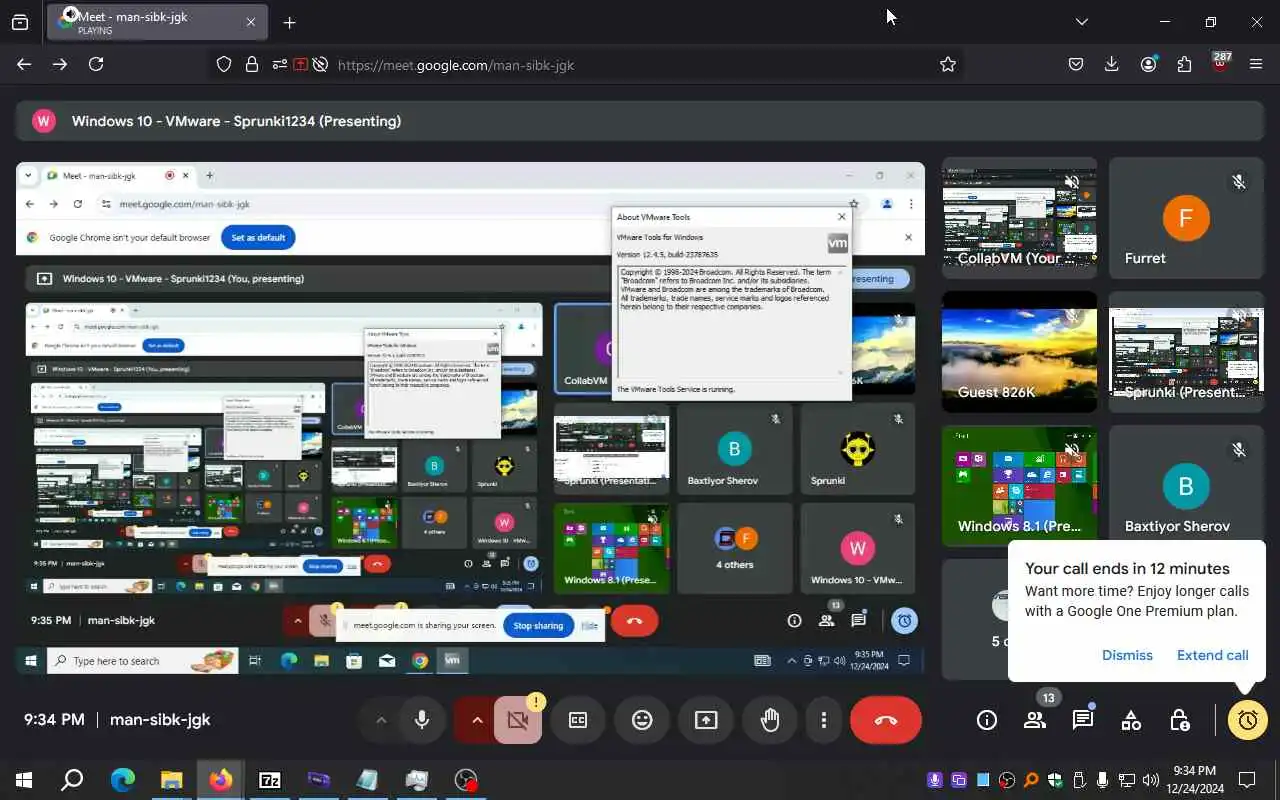Image resolution: width=1280 pixels, height=800 pixels.
Task: Go forward in Firefox history
Action: pyautogui.click(x=60, y=64)
